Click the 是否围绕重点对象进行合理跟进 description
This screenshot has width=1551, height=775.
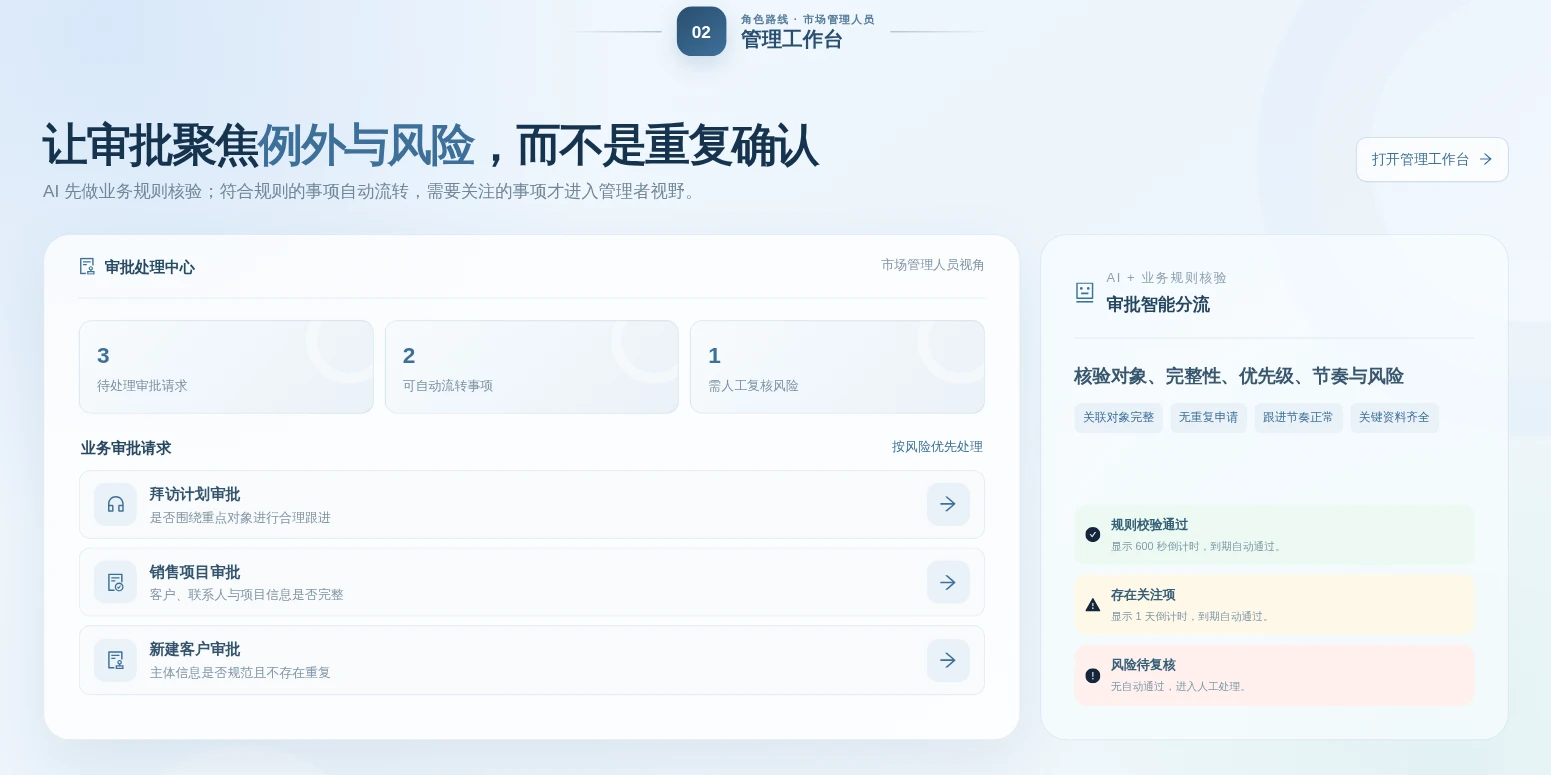(x=240, y=518)
